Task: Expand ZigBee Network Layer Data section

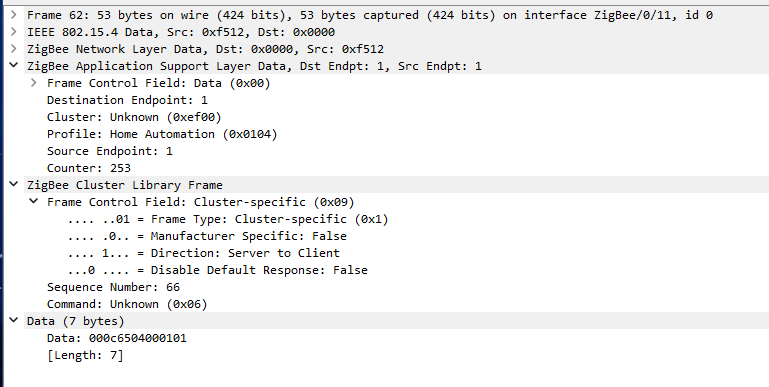Action: click(14, 49)
